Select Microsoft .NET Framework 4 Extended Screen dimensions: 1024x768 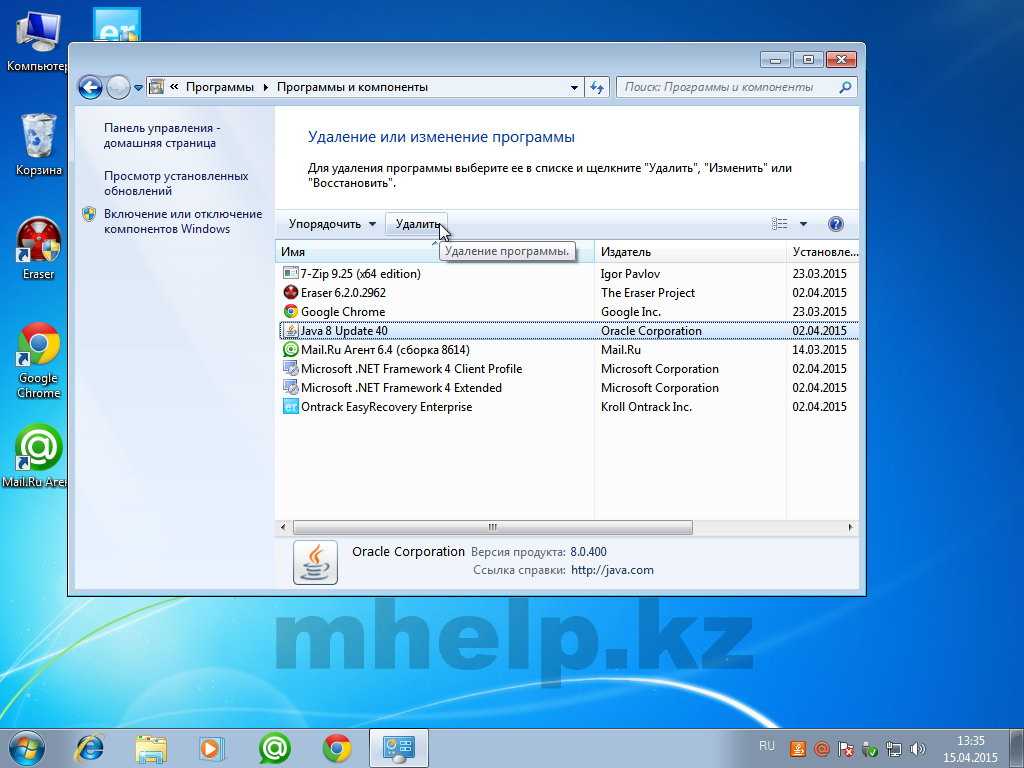[569, 387]
